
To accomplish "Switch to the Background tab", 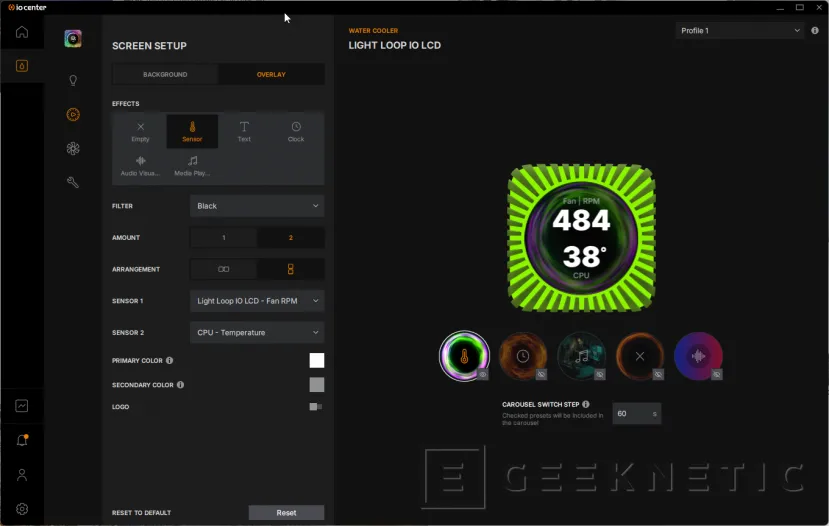I will 165,75.
